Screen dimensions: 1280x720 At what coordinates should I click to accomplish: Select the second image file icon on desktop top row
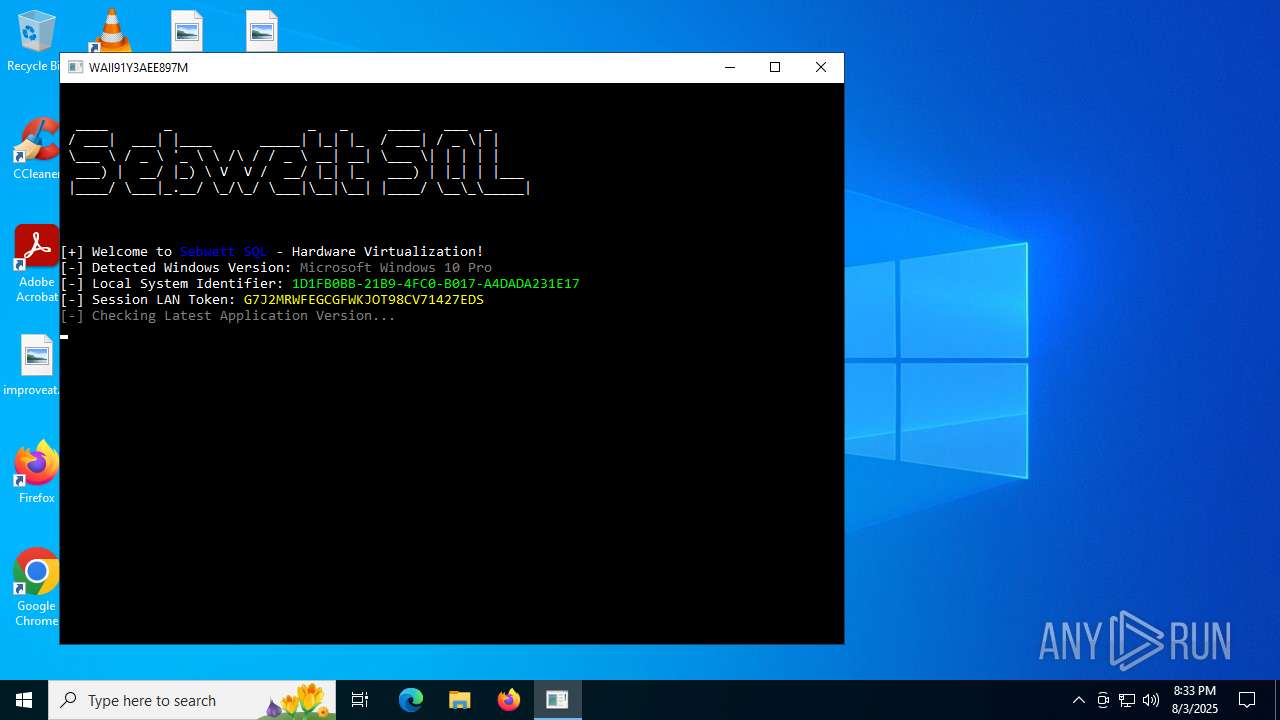coord(261,30)
